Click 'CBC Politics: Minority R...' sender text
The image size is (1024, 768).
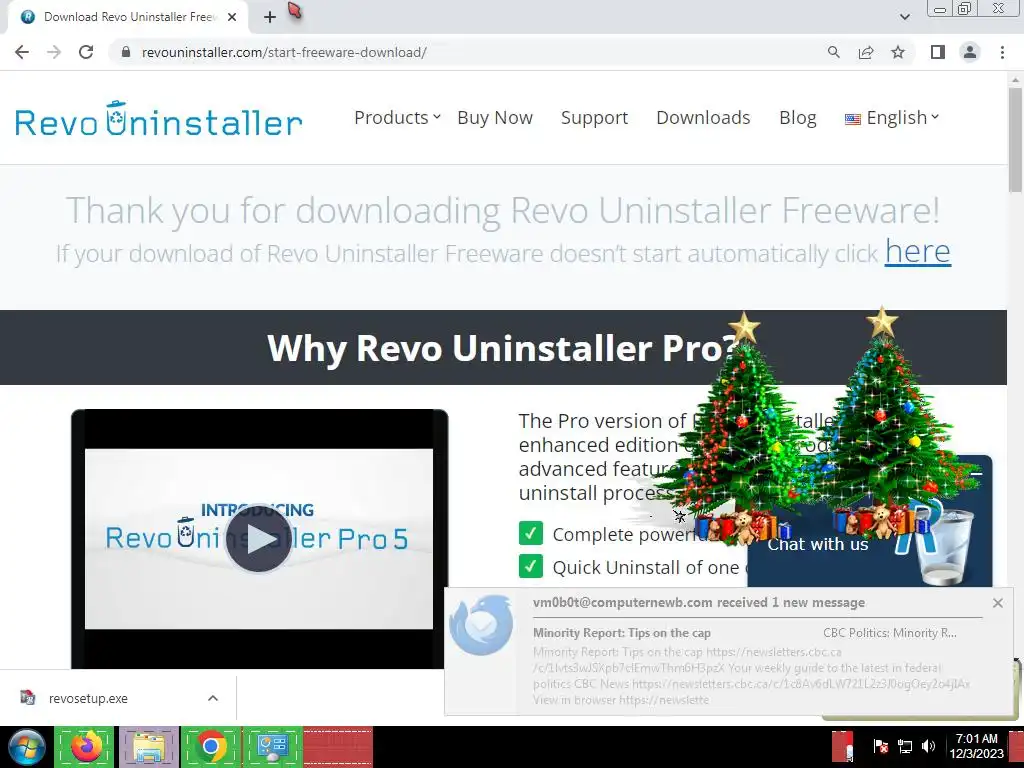889,633
